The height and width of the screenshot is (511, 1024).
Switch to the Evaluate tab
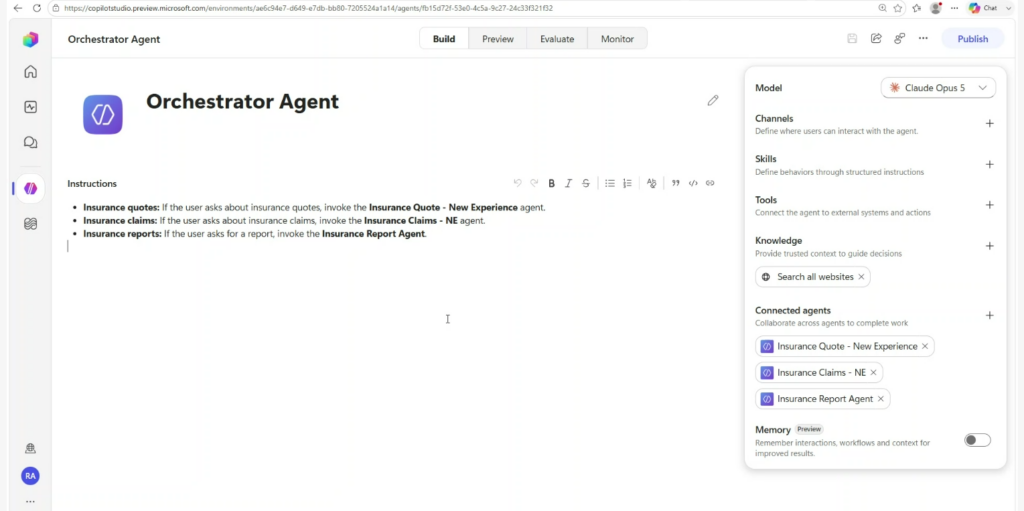tap(557, 39)
